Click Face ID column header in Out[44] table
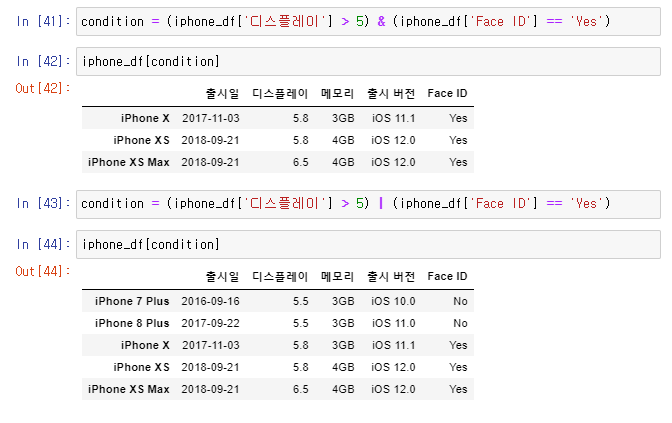The width and height of the screenshot is (672, 423). (x=447, y=276)
